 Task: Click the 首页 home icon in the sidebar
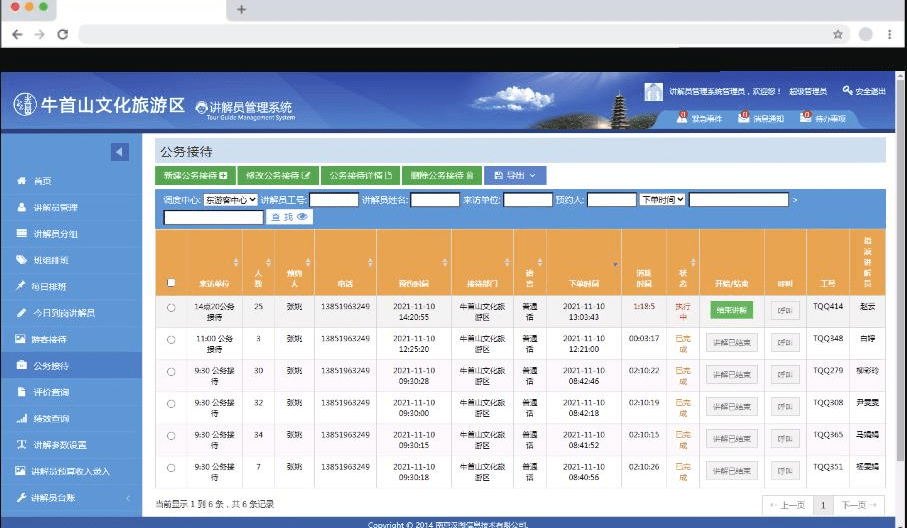pyautogui.click(x=22, y=181)
